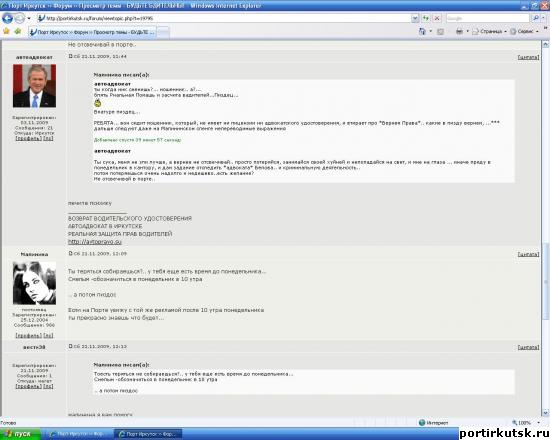
Task: Open Малинина's avatar portrait
Action: pyautogui.click(x=34, y=283)
